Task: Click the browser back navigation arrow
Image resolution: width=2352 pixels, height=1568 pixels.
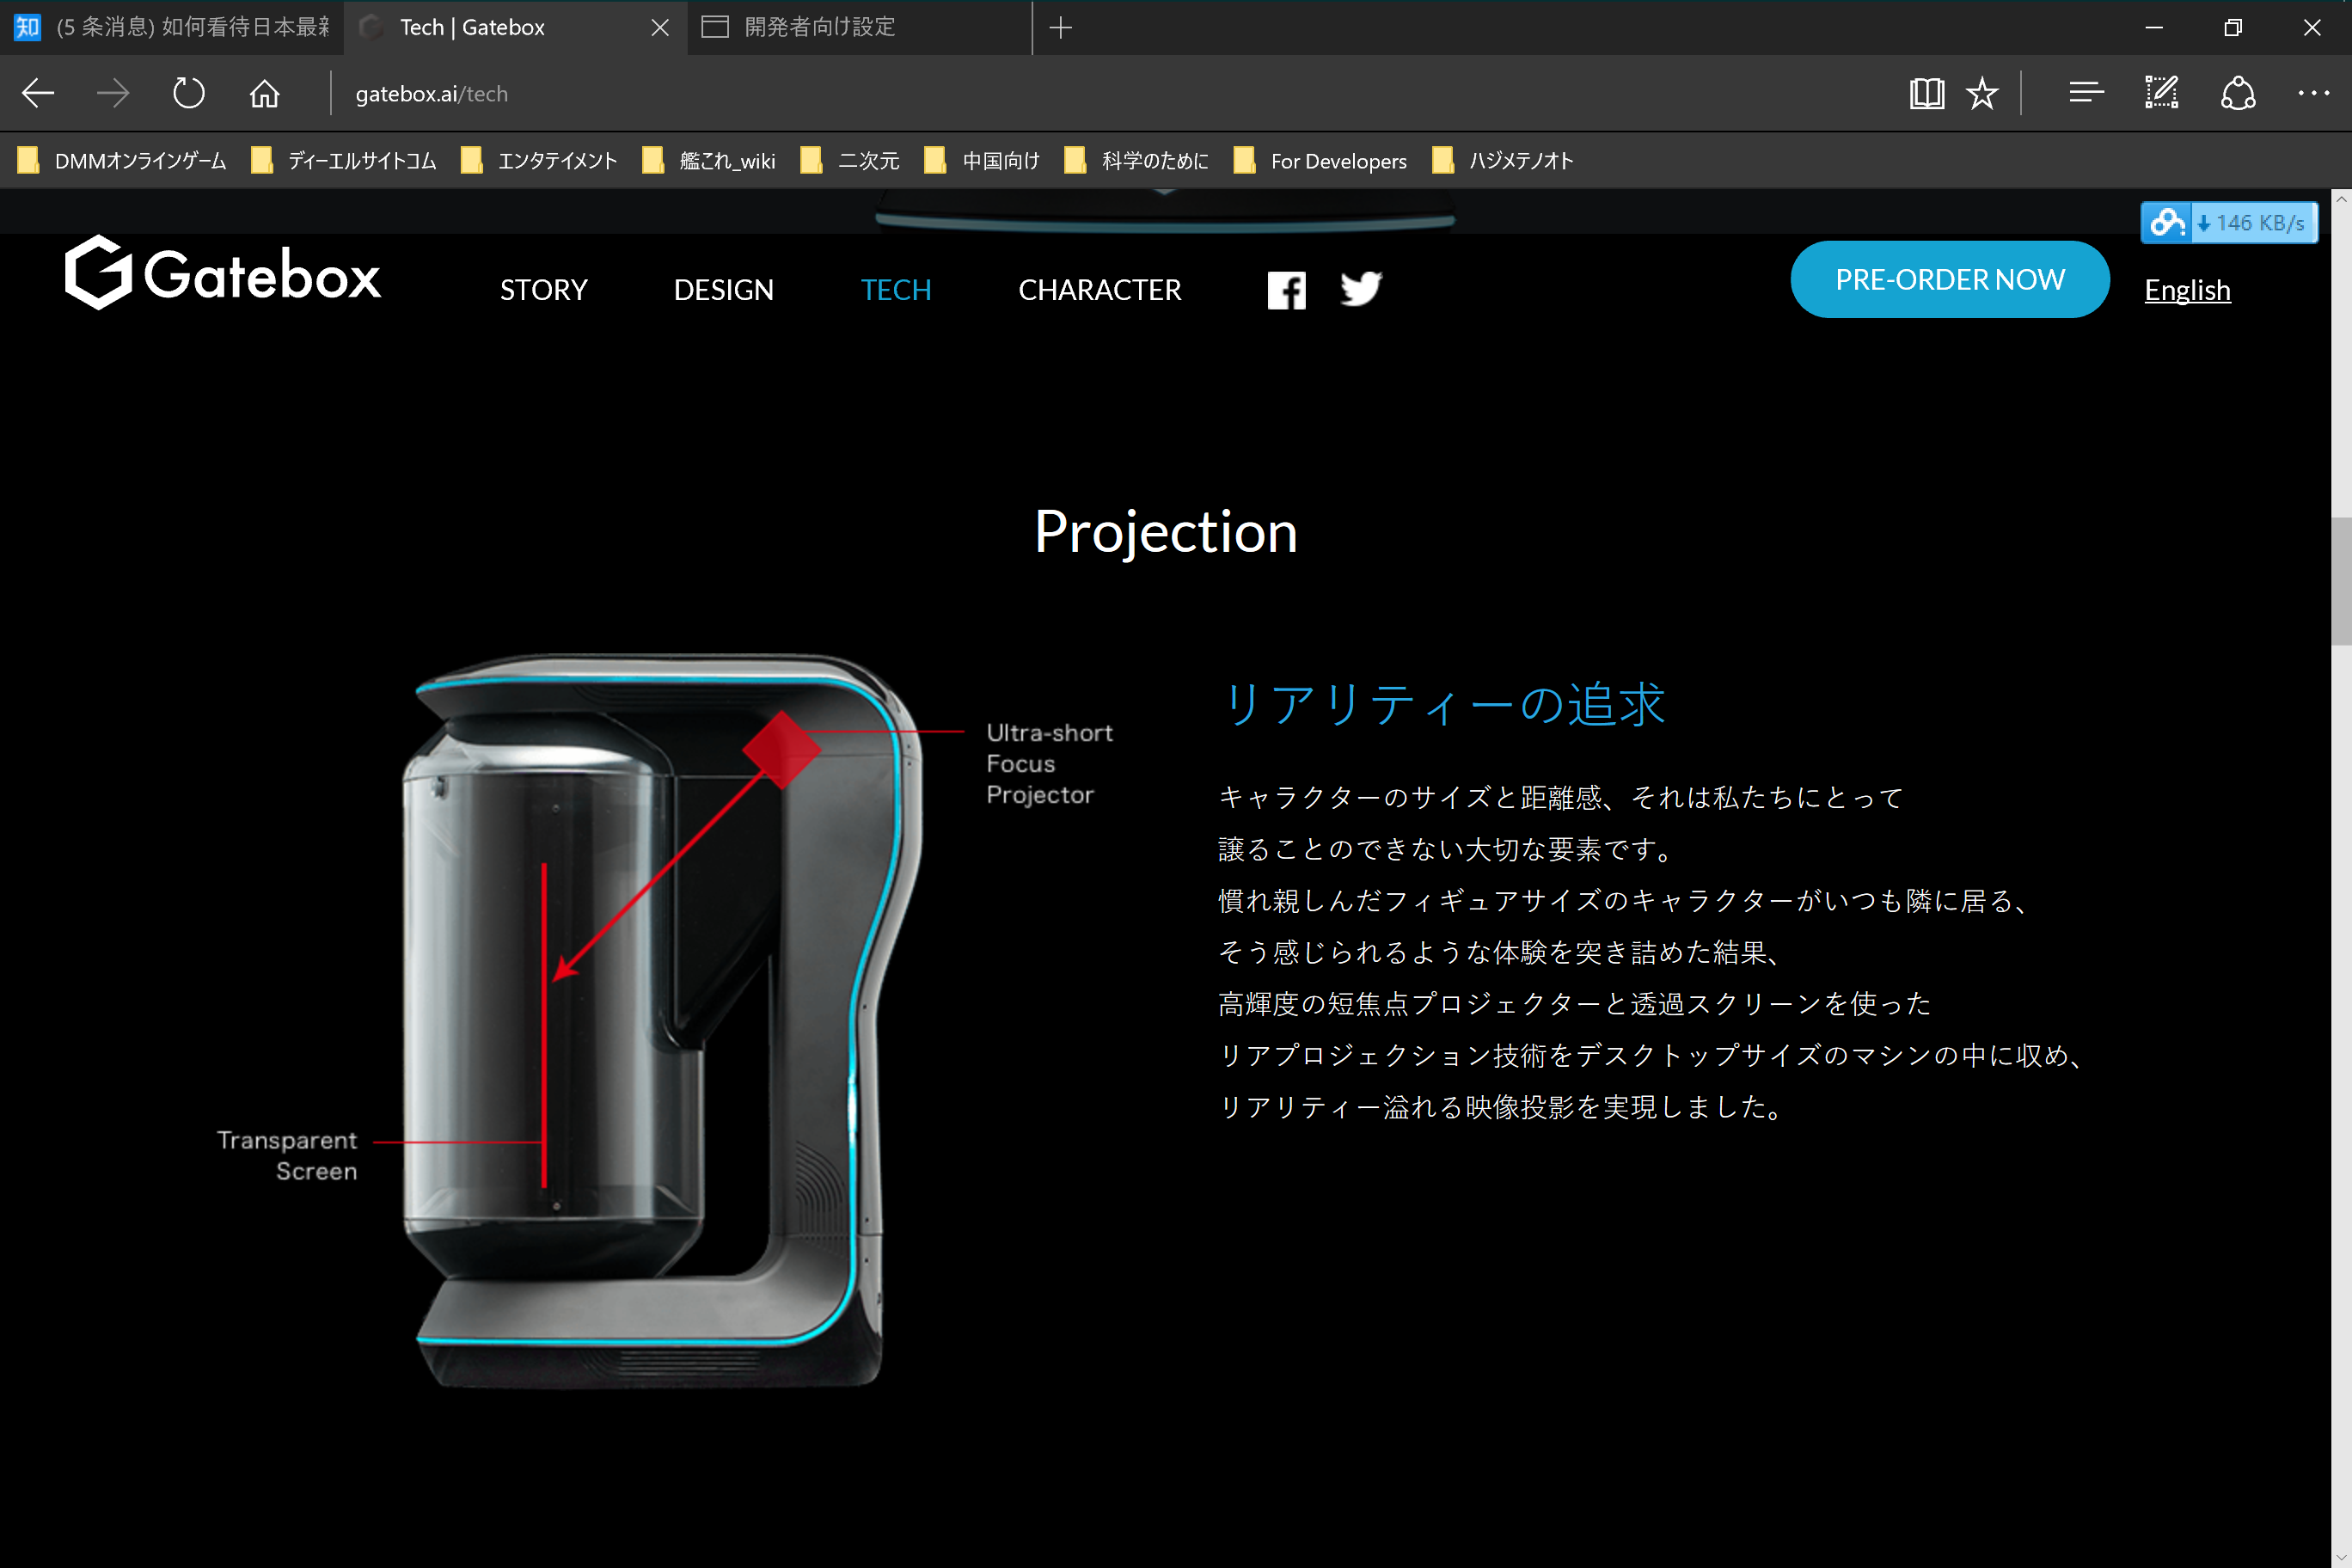Action: (x=37, y=93)
